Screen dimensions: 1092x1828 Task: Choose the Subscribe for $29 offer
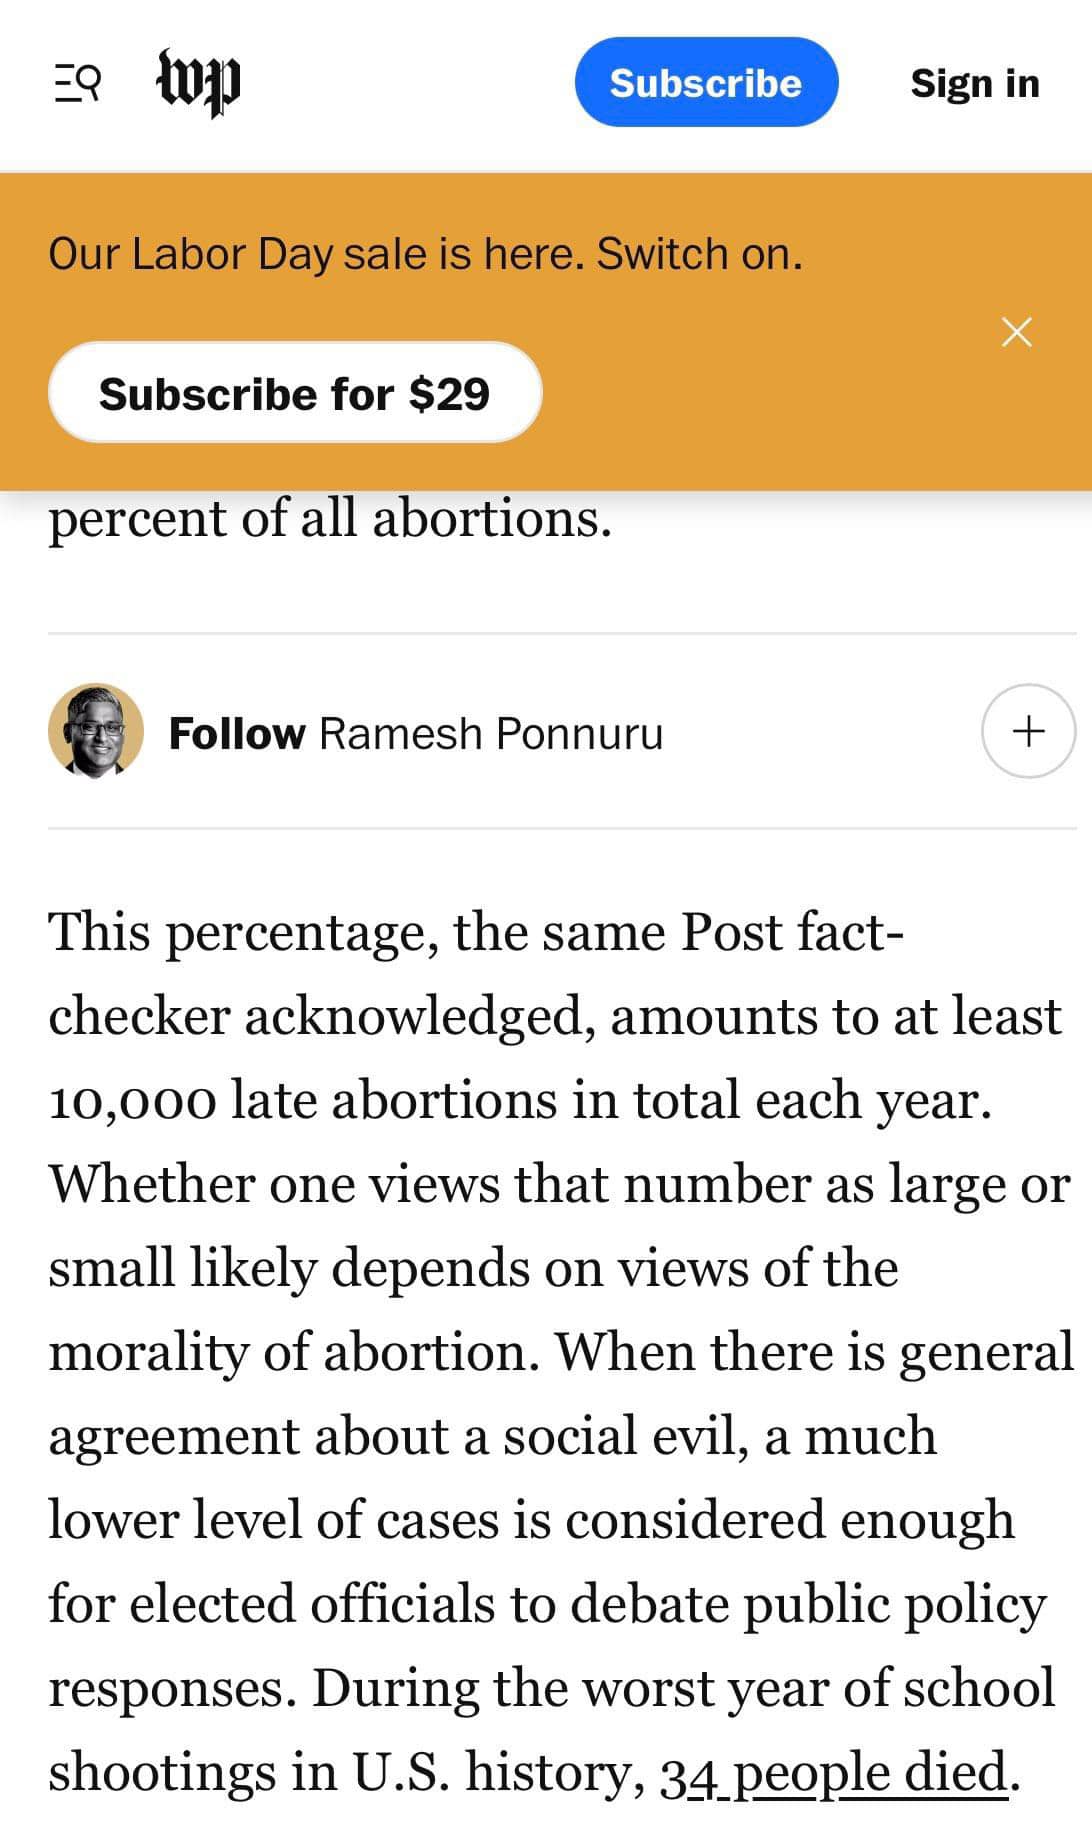(x=295, y=393)
